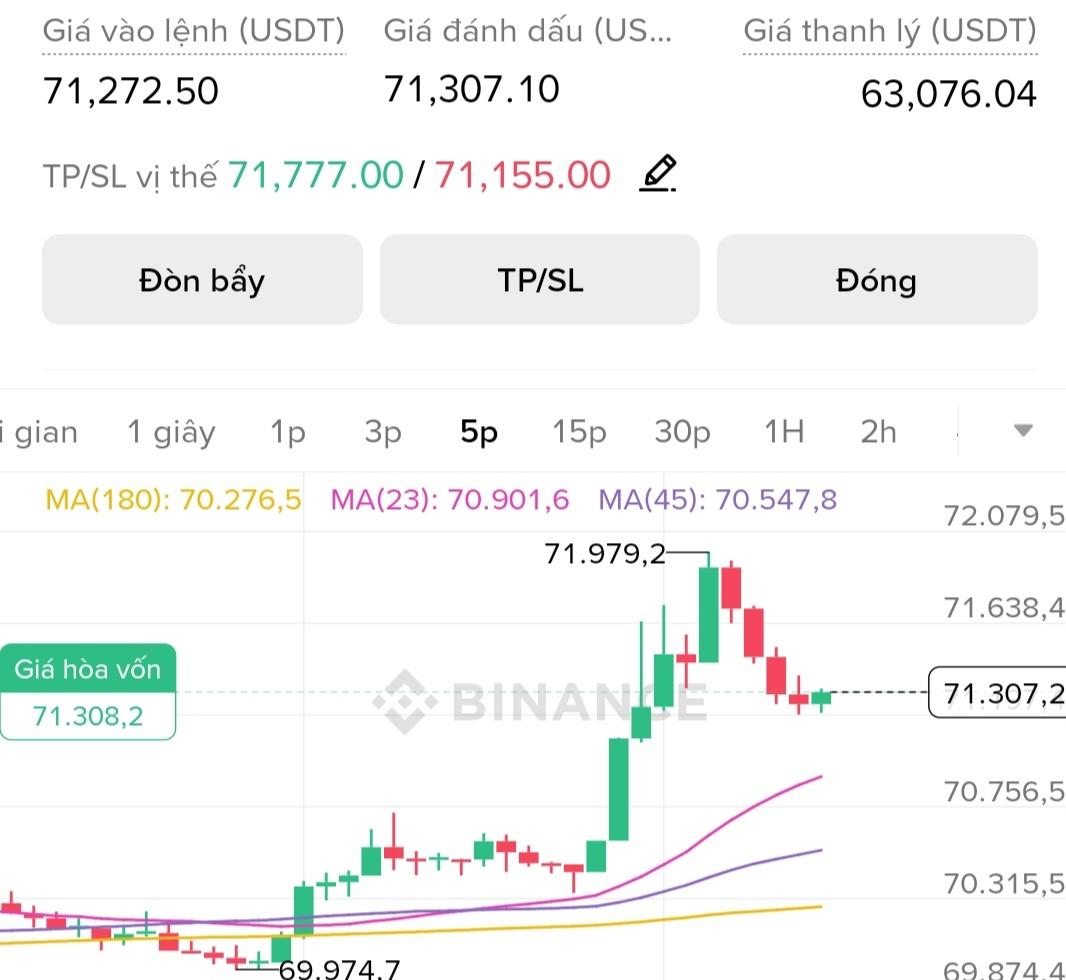Tap the Giá thanh lý label
Viewport: 1066px width, 980px height.
[889, 31]
